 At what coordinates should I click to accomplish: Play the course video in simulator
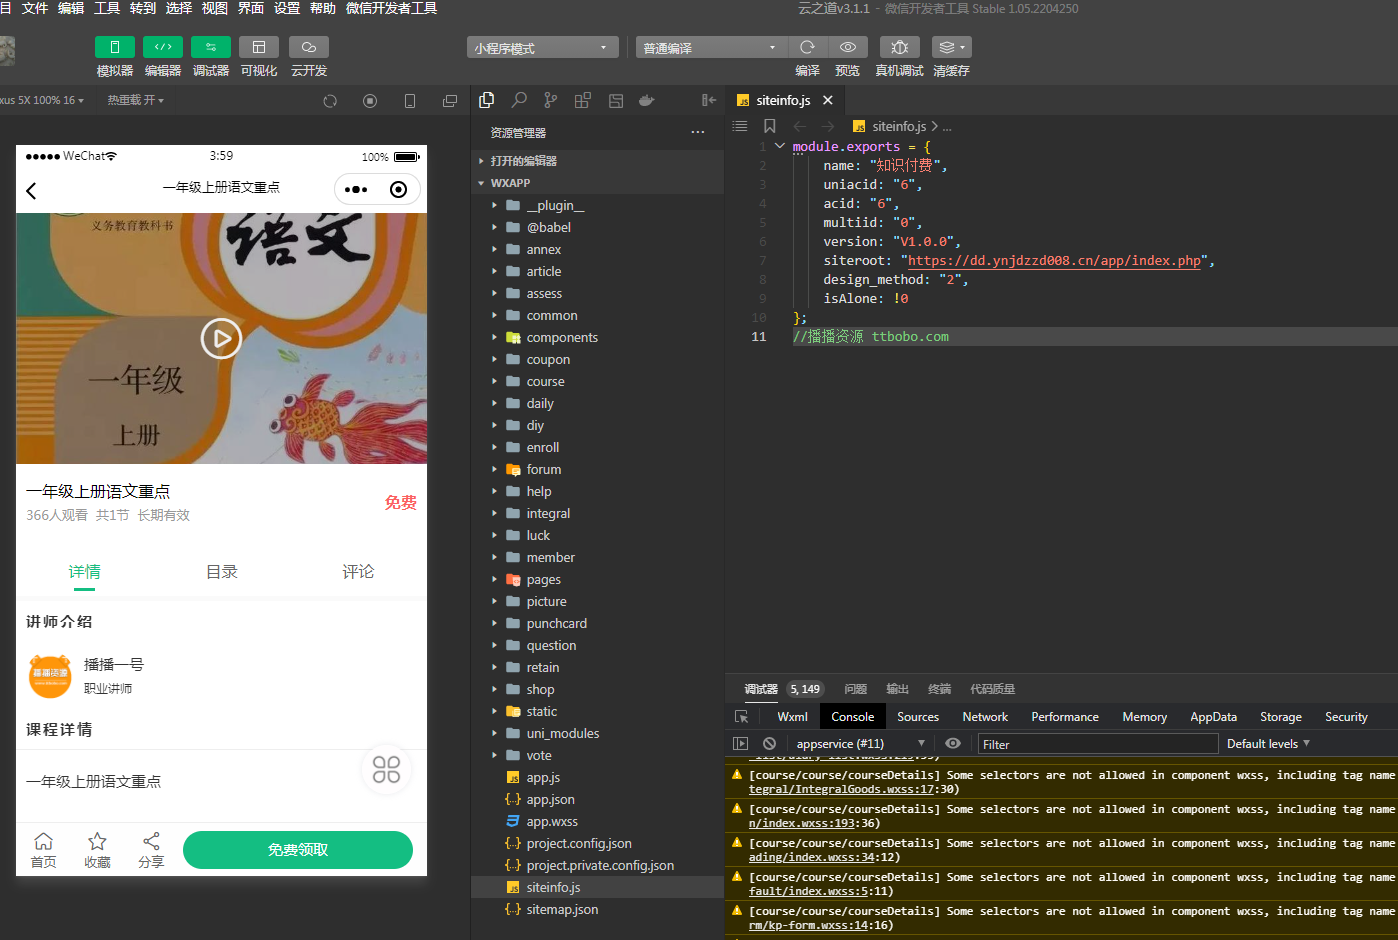[x=222, y=338]
